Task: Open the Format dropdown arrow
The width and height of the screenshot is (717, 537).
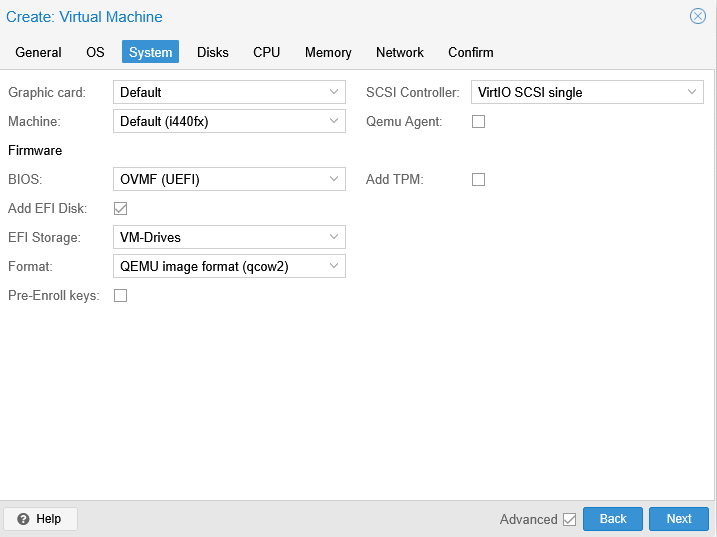Action: click(334, 266)
